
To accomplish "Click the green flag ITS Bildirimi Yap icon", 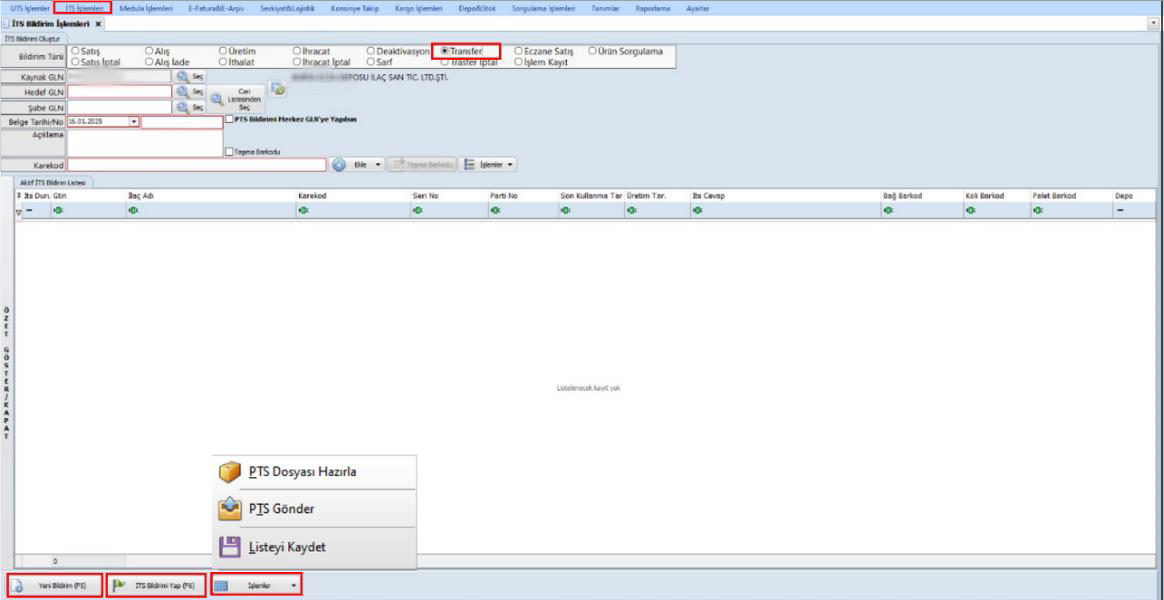I will pyautogui.click(x=117, y=586).
